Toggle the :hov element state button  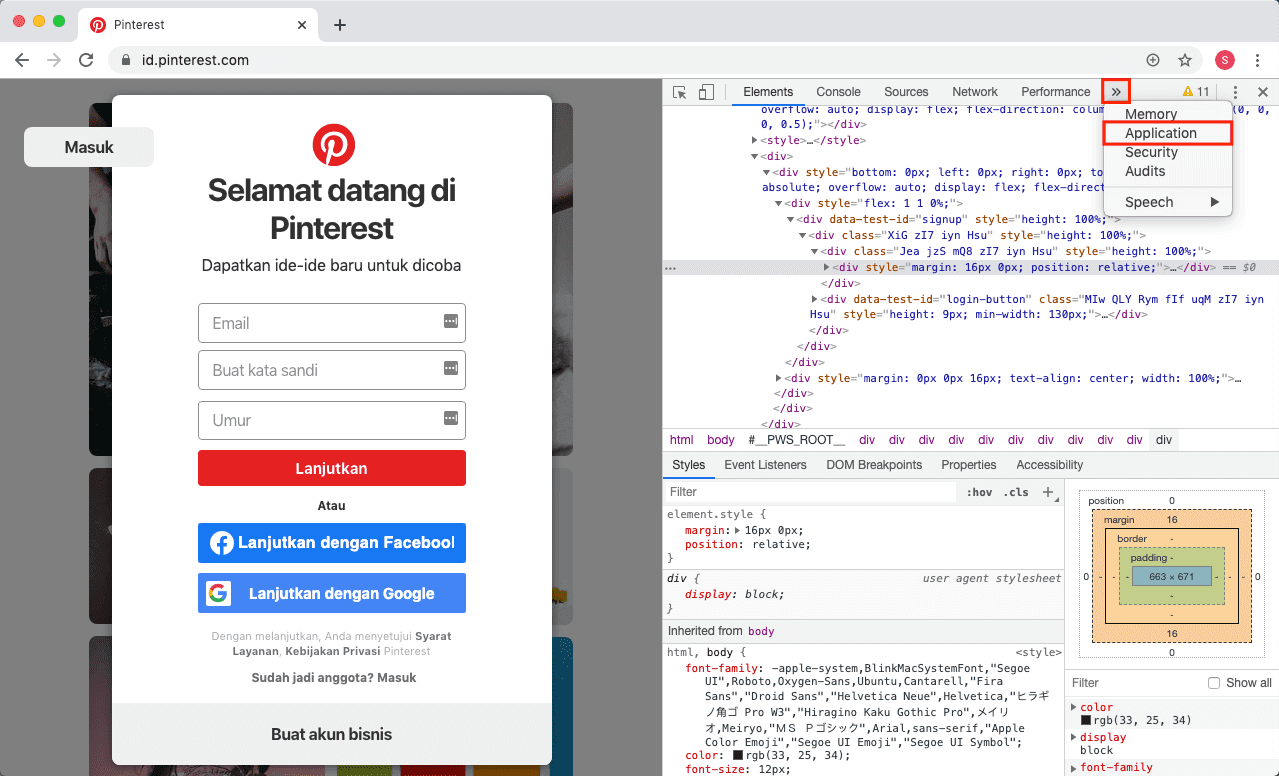[x=979, y=492]
